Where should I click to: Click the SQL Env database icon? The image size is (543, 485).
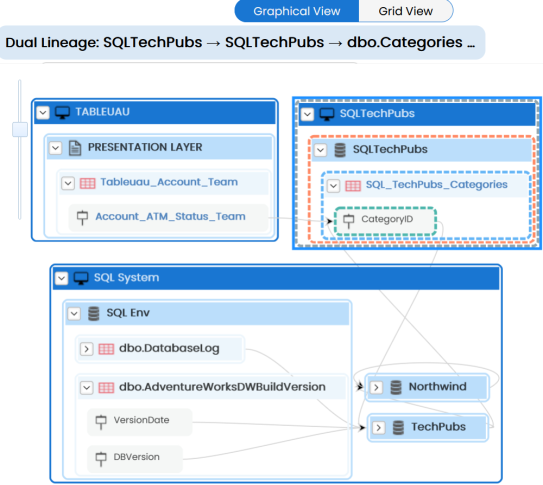coord(94,314)
